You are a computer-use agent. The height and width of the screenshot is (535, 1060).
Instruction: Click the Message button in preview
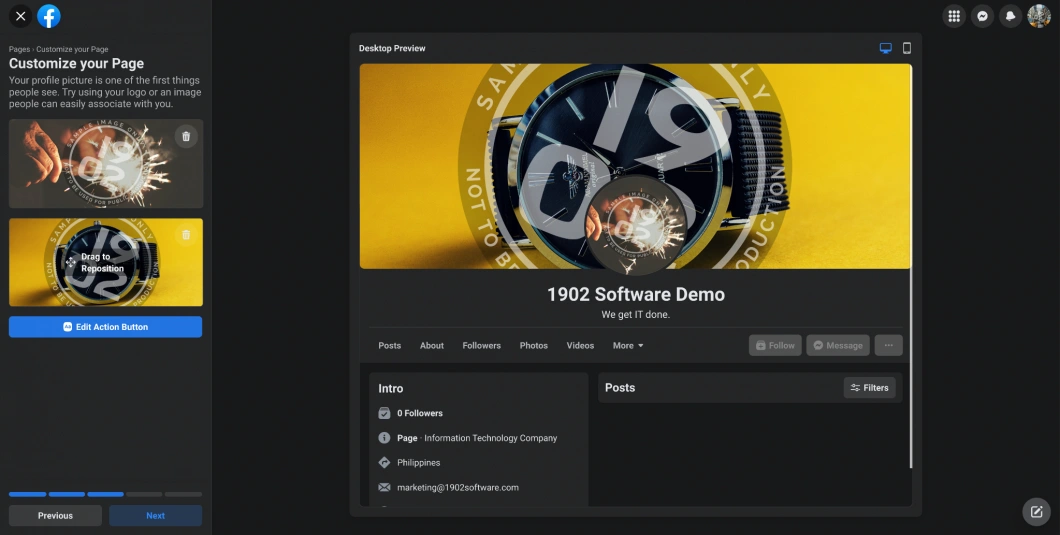click(x=838, y=345)
